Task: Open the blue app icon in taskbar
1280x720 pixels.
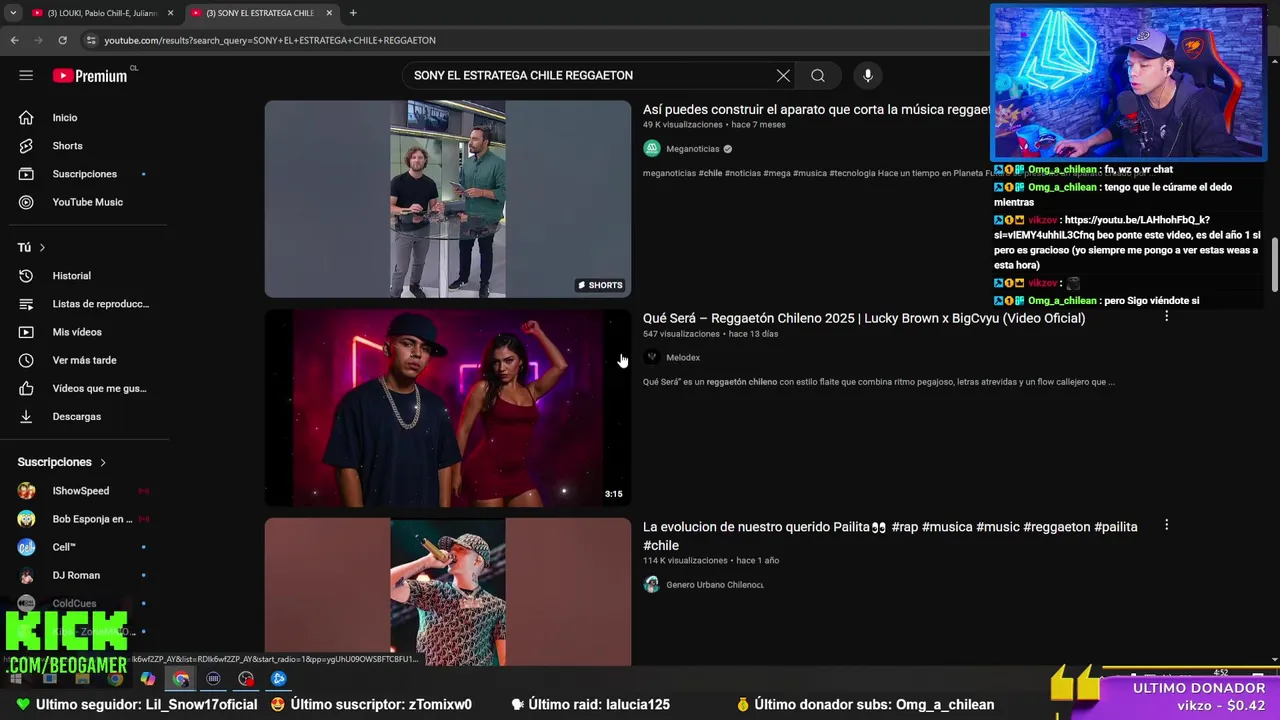Action: click(x=279, y=679)
